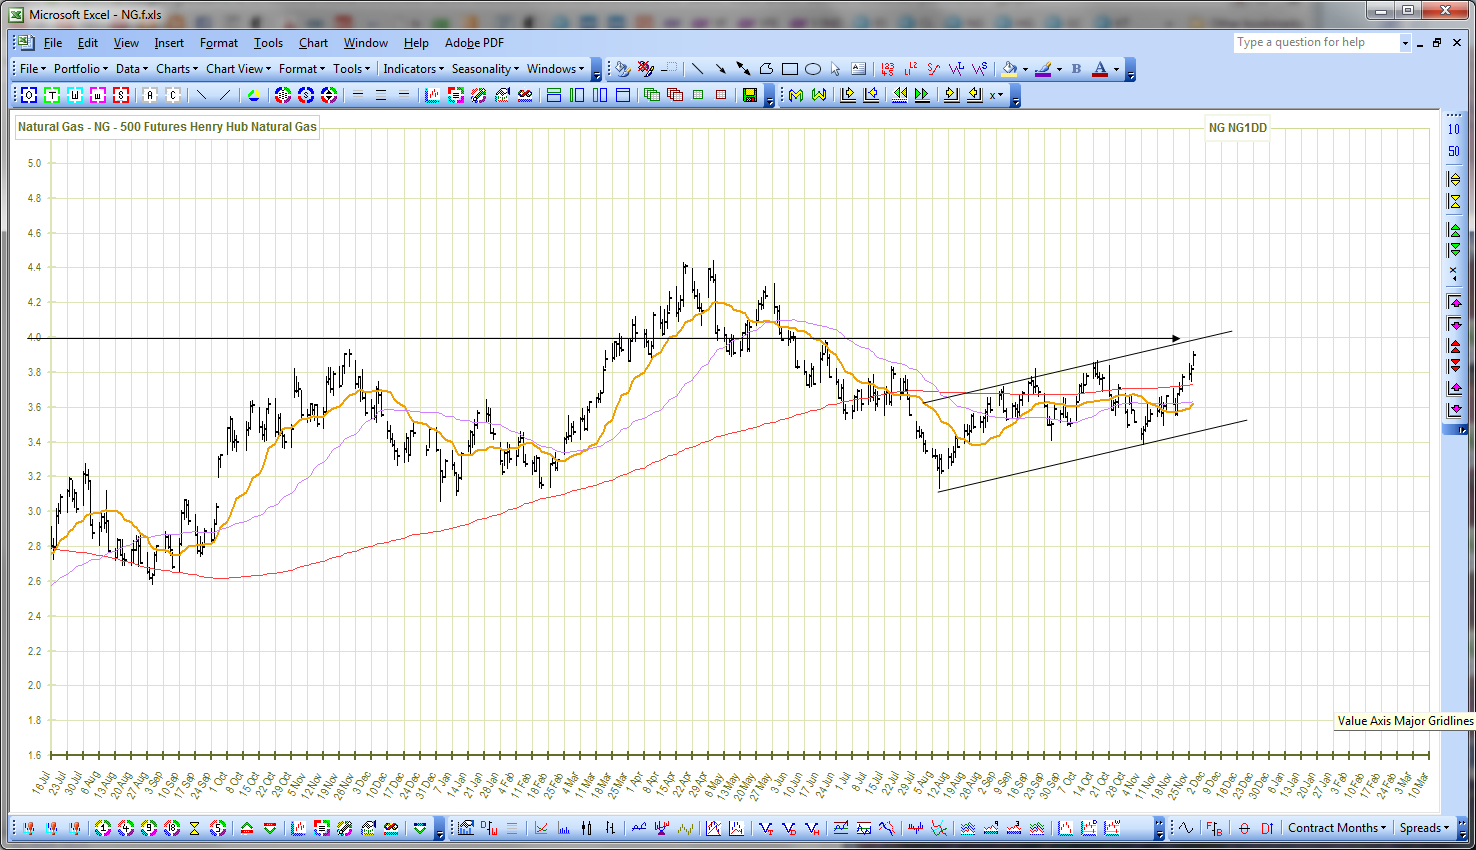Toggle the red square S chart button
This screenshot has width=1476, height=850.
pos(121,95)
